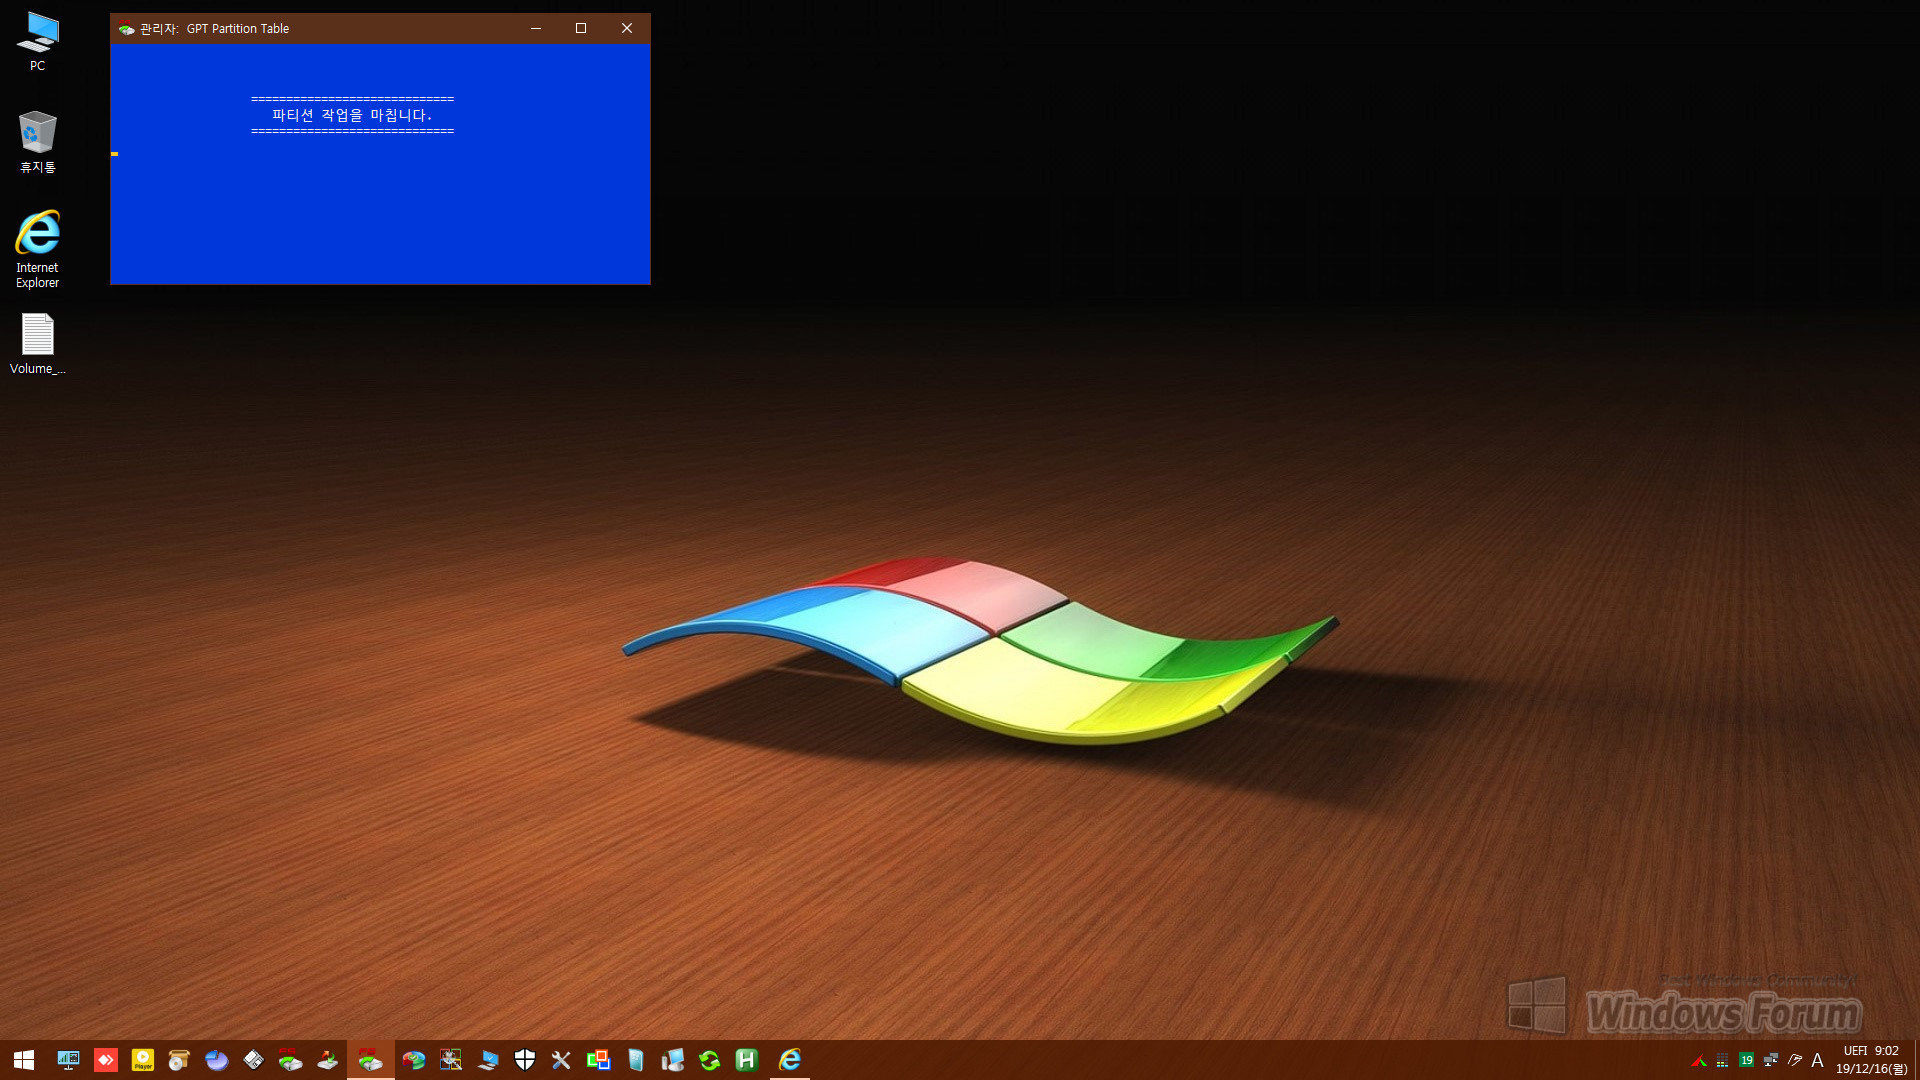Click the equalizer bars tray icon
The image size is (1920, 1080).
point(1722,1061)
